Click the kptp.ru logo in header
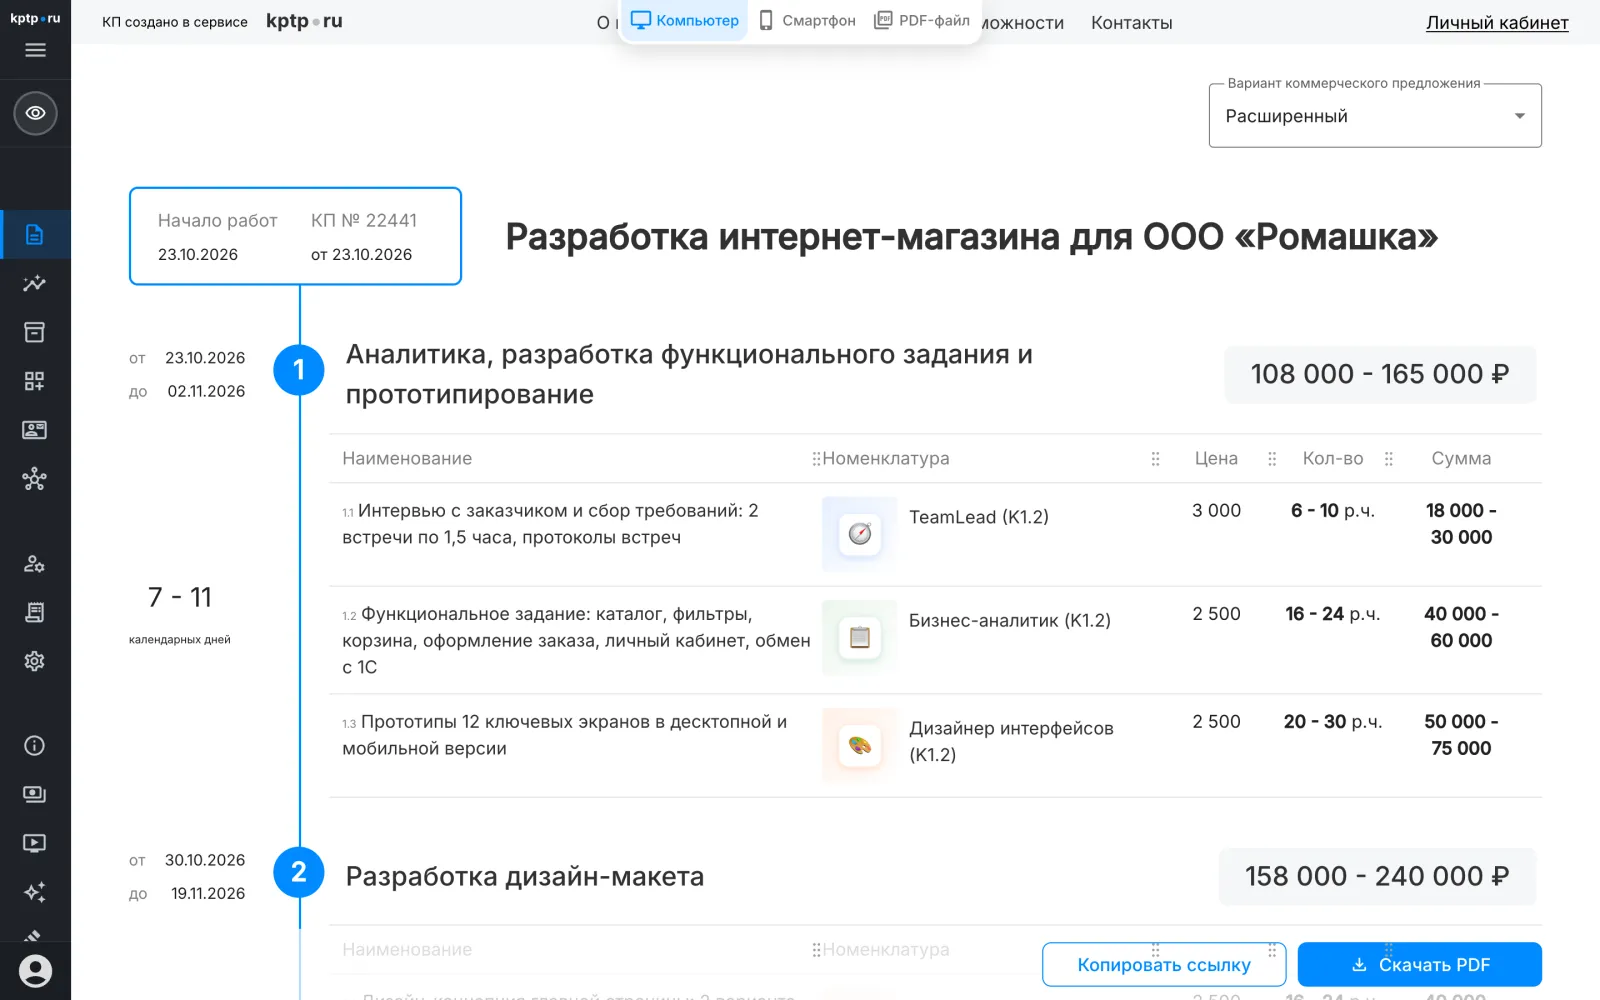The image size is (1600, 1000). tap(304, 21)
